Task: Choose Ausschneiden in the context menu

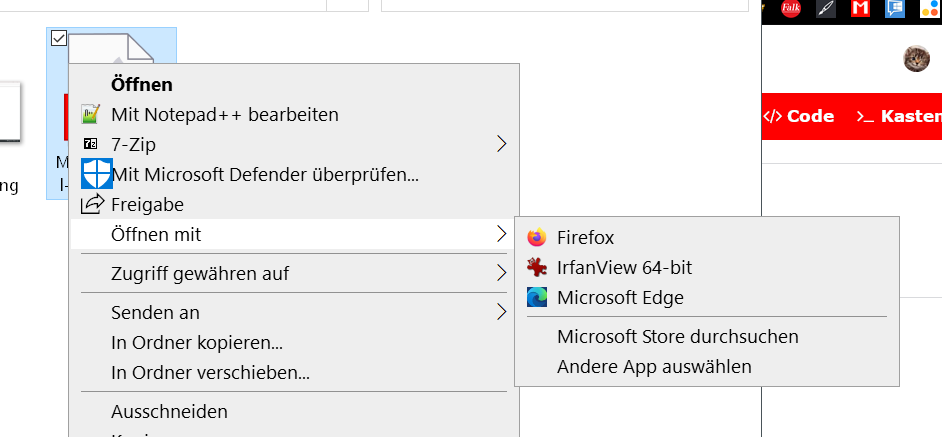Action: coord(169,412)
